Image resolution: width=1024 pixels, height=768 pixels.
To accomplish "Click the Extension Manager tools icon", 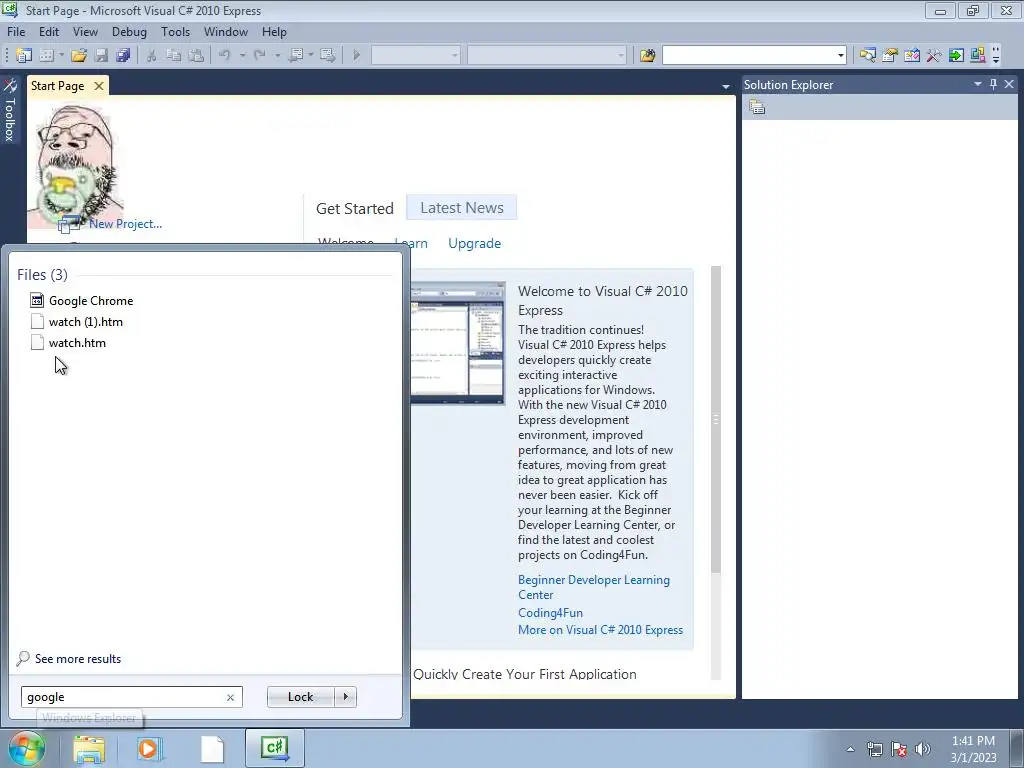I will point(934,56).
